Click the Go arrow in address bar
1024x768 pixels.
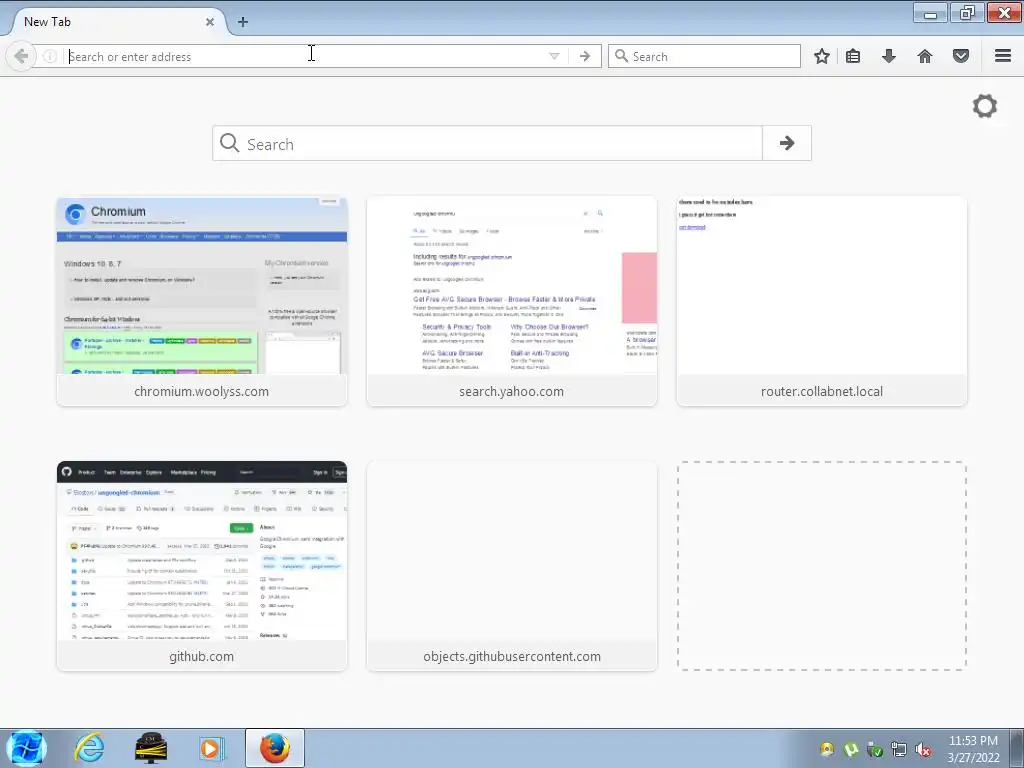point(584,56)
